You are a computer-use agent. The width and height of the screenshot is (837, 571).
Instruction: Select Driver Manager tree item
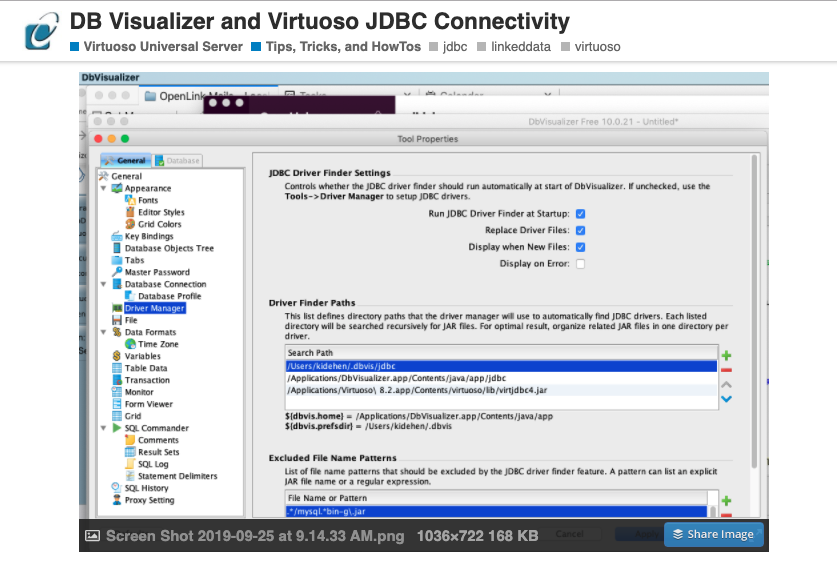[x=155, y=308]
